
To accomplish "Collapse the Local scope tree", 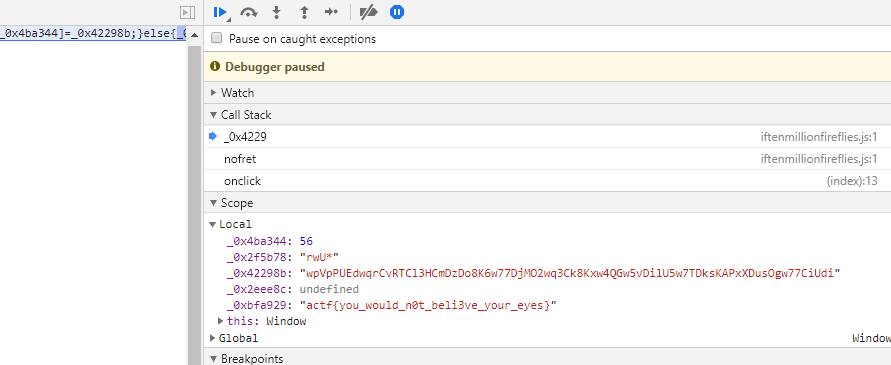I will click(213, 225).
